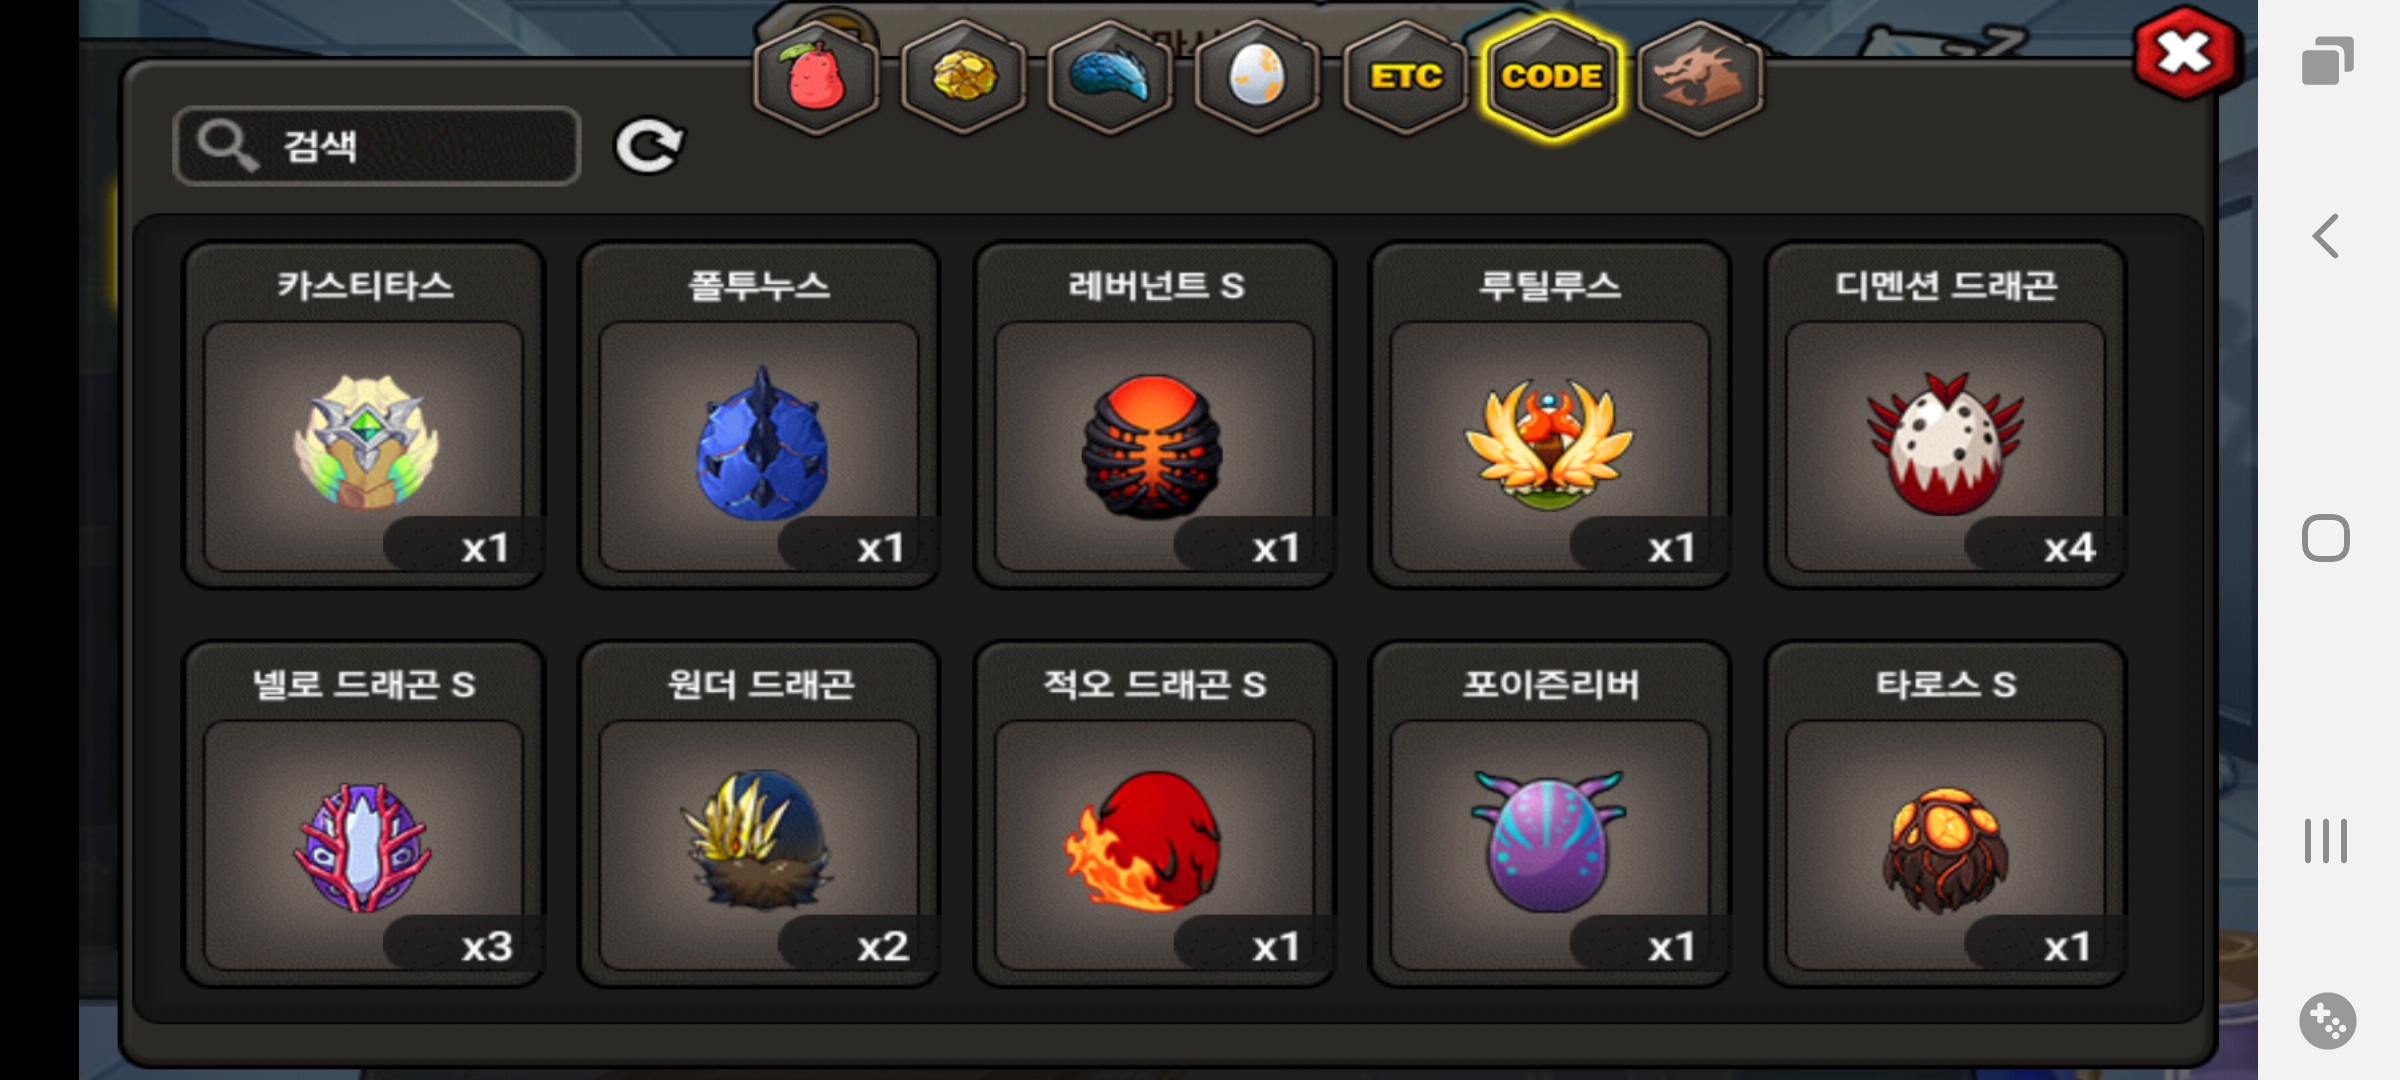Screen dimensions: 2400x1080
Task: Select the ETC tab
Action: click(1405, 78)
